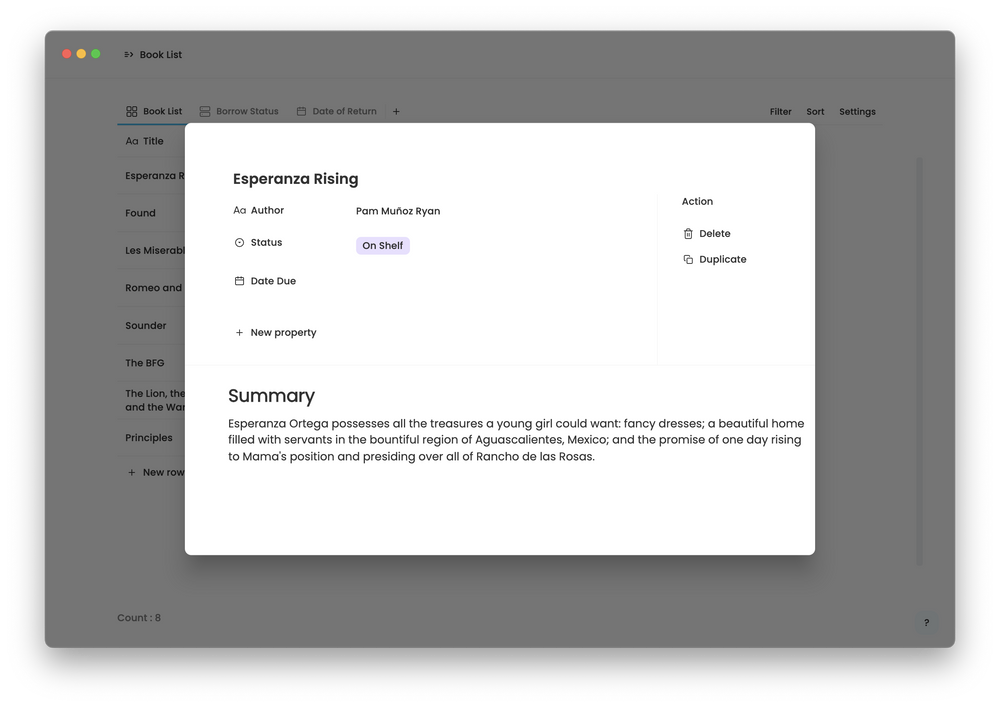The width and height of the screenshot is (1000, 707).
Task: Click the Status property icon
Action: tap(239, 243)
